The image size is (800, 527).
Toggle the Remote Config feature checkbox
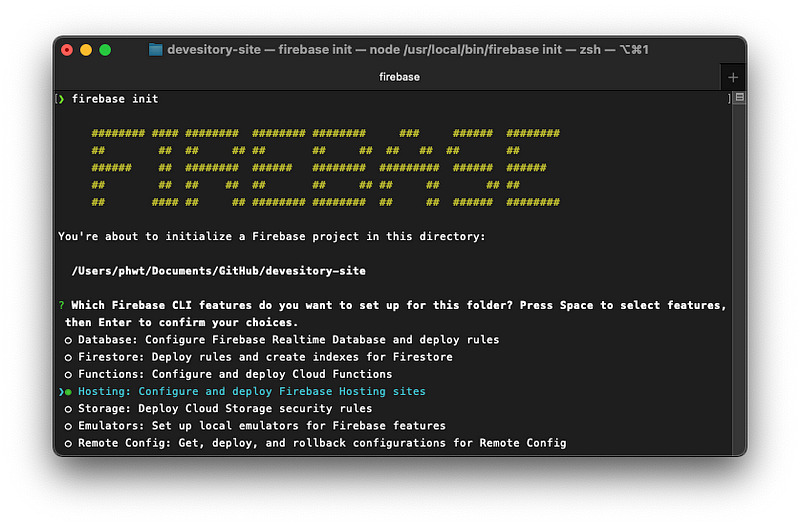pyautogui.click(x=68, y=444)
